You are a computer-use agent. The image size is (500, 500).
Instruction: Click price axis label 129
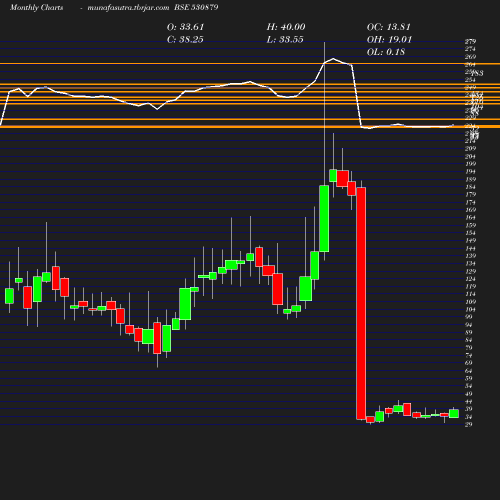(470, 271)
